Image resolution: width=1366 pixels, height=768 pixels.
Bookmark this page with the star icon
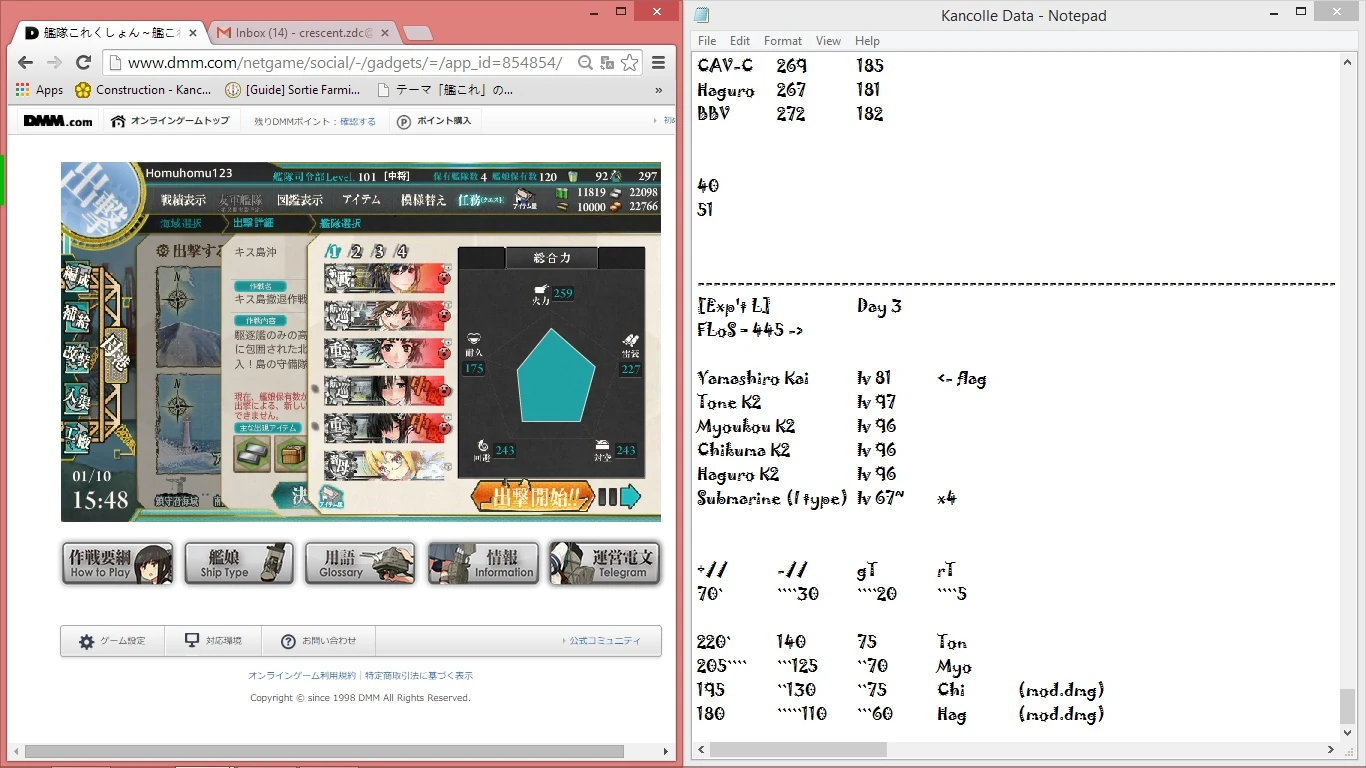(x=630, y=63)
